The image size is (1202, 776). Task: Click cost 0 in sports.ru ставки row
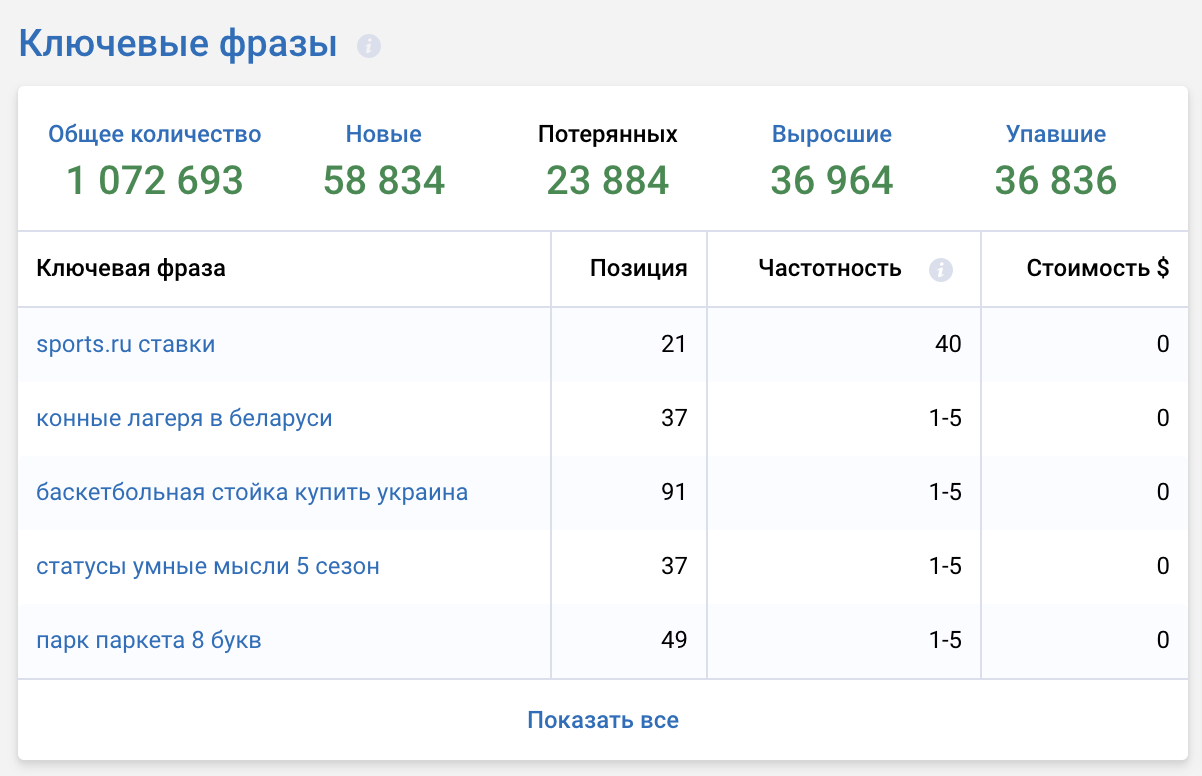1163,344
